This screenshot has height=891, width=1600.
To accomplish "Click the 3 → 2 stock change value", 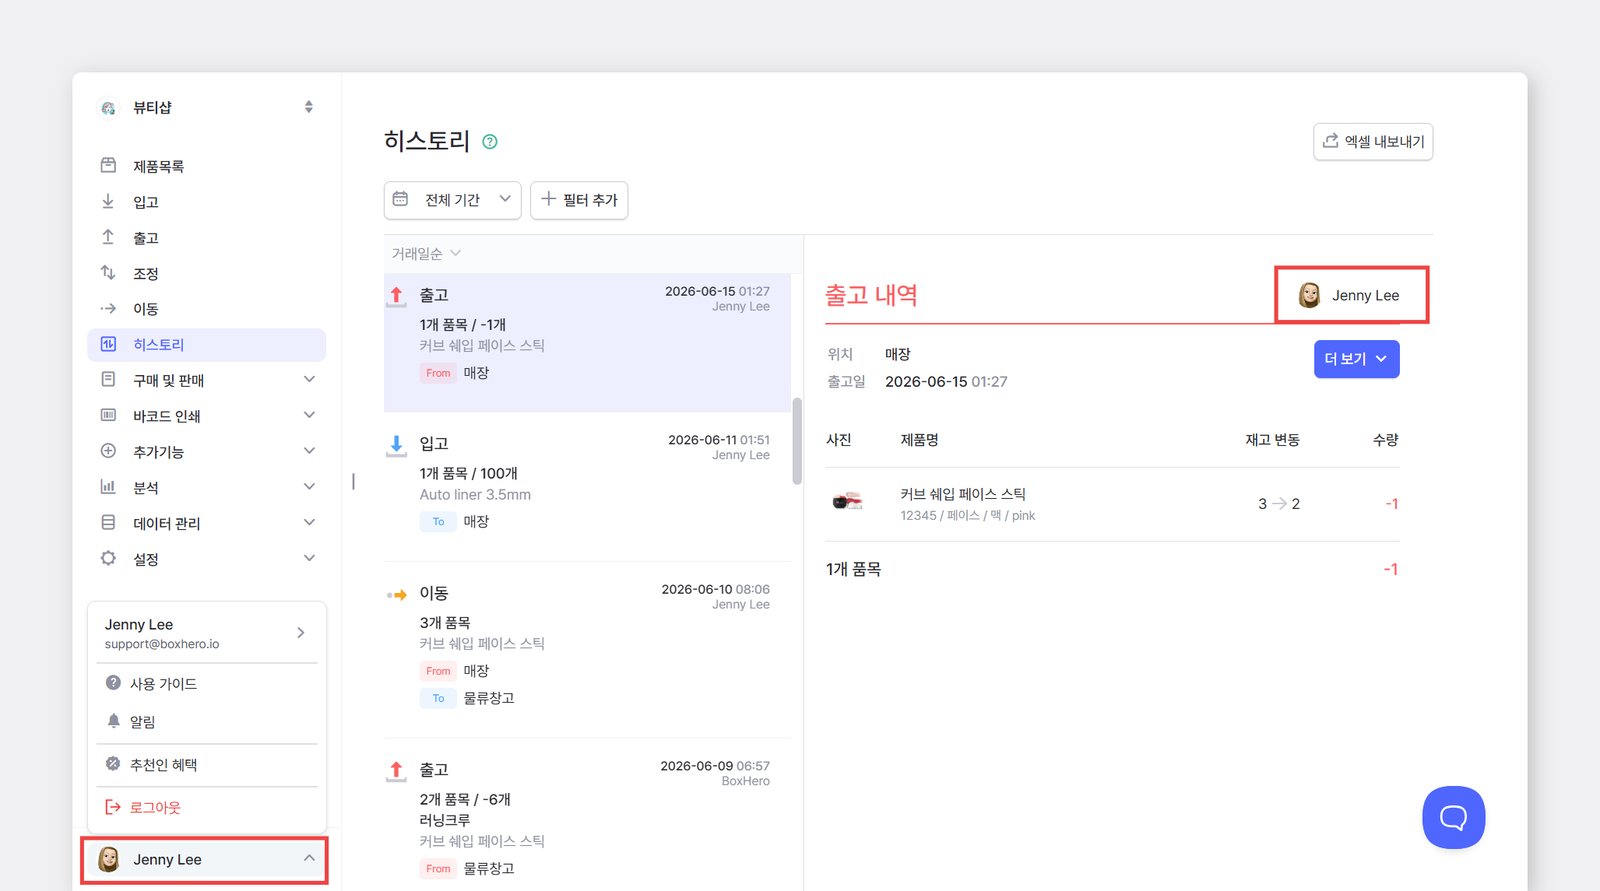I will click(x=1279, y=504).
